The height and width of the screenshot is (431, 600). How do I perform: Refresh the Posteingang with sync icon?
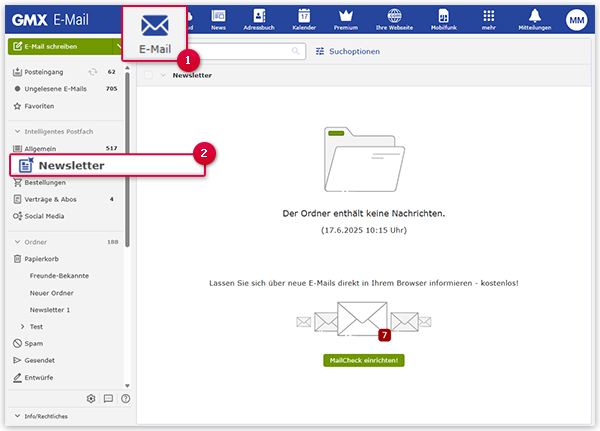click(x=93, y=72)
